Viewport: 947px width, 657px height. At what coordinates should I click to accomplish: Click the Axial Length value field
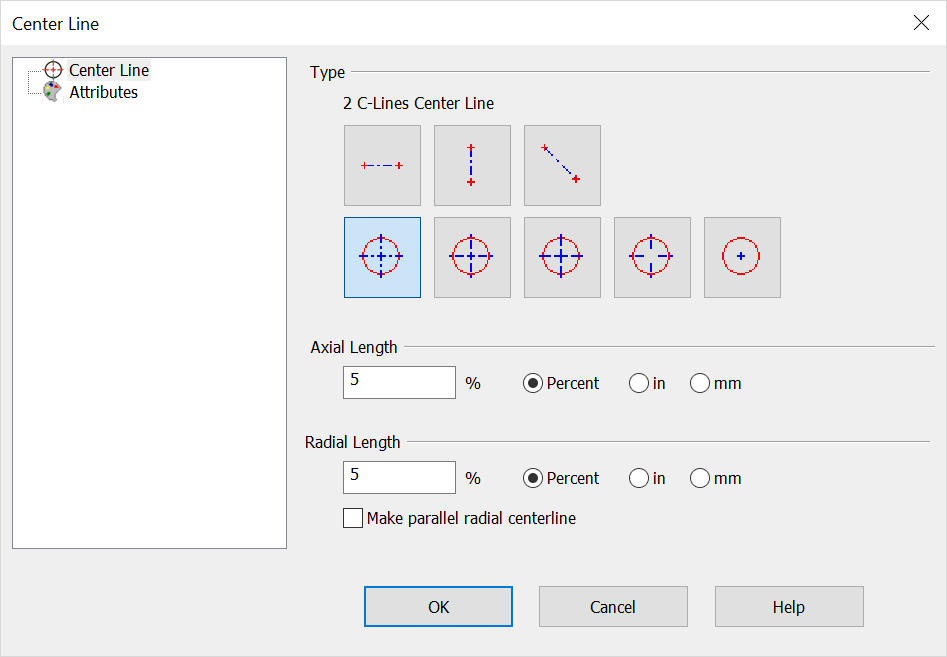pyautogui.click(x=398, y=382)
